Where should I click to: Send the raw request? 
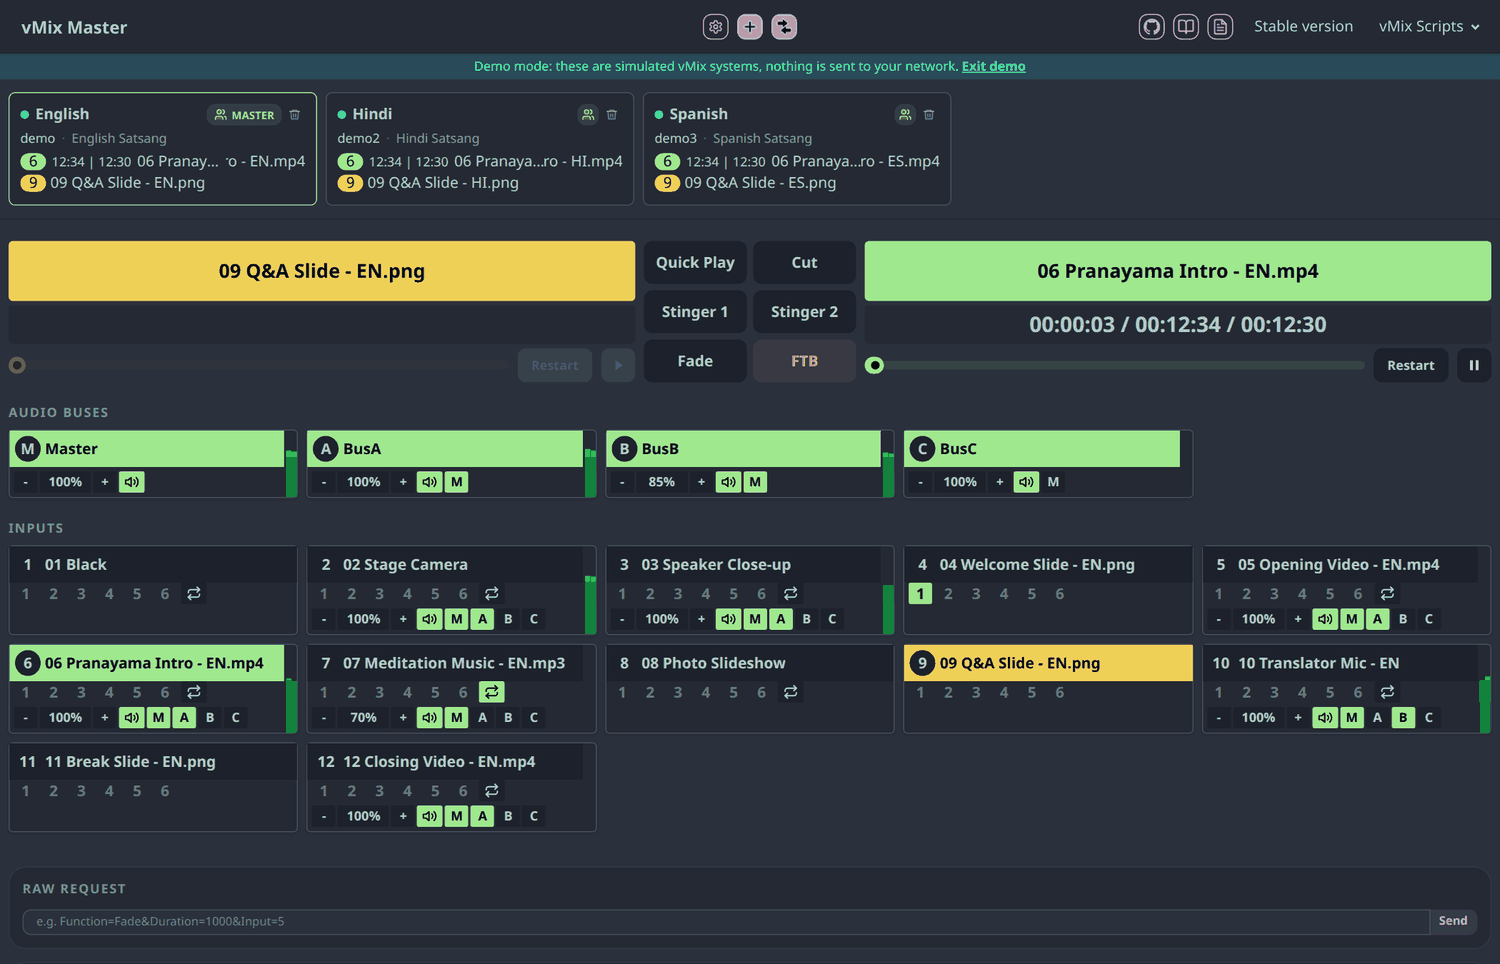point(1453,921)
